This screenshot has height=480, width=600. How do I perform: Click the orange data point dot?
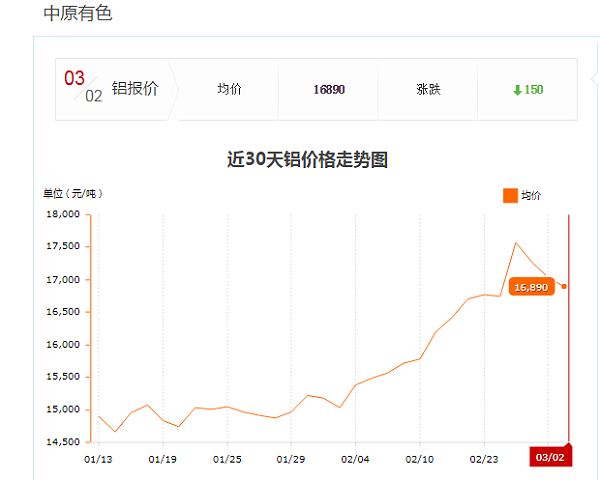564,287
